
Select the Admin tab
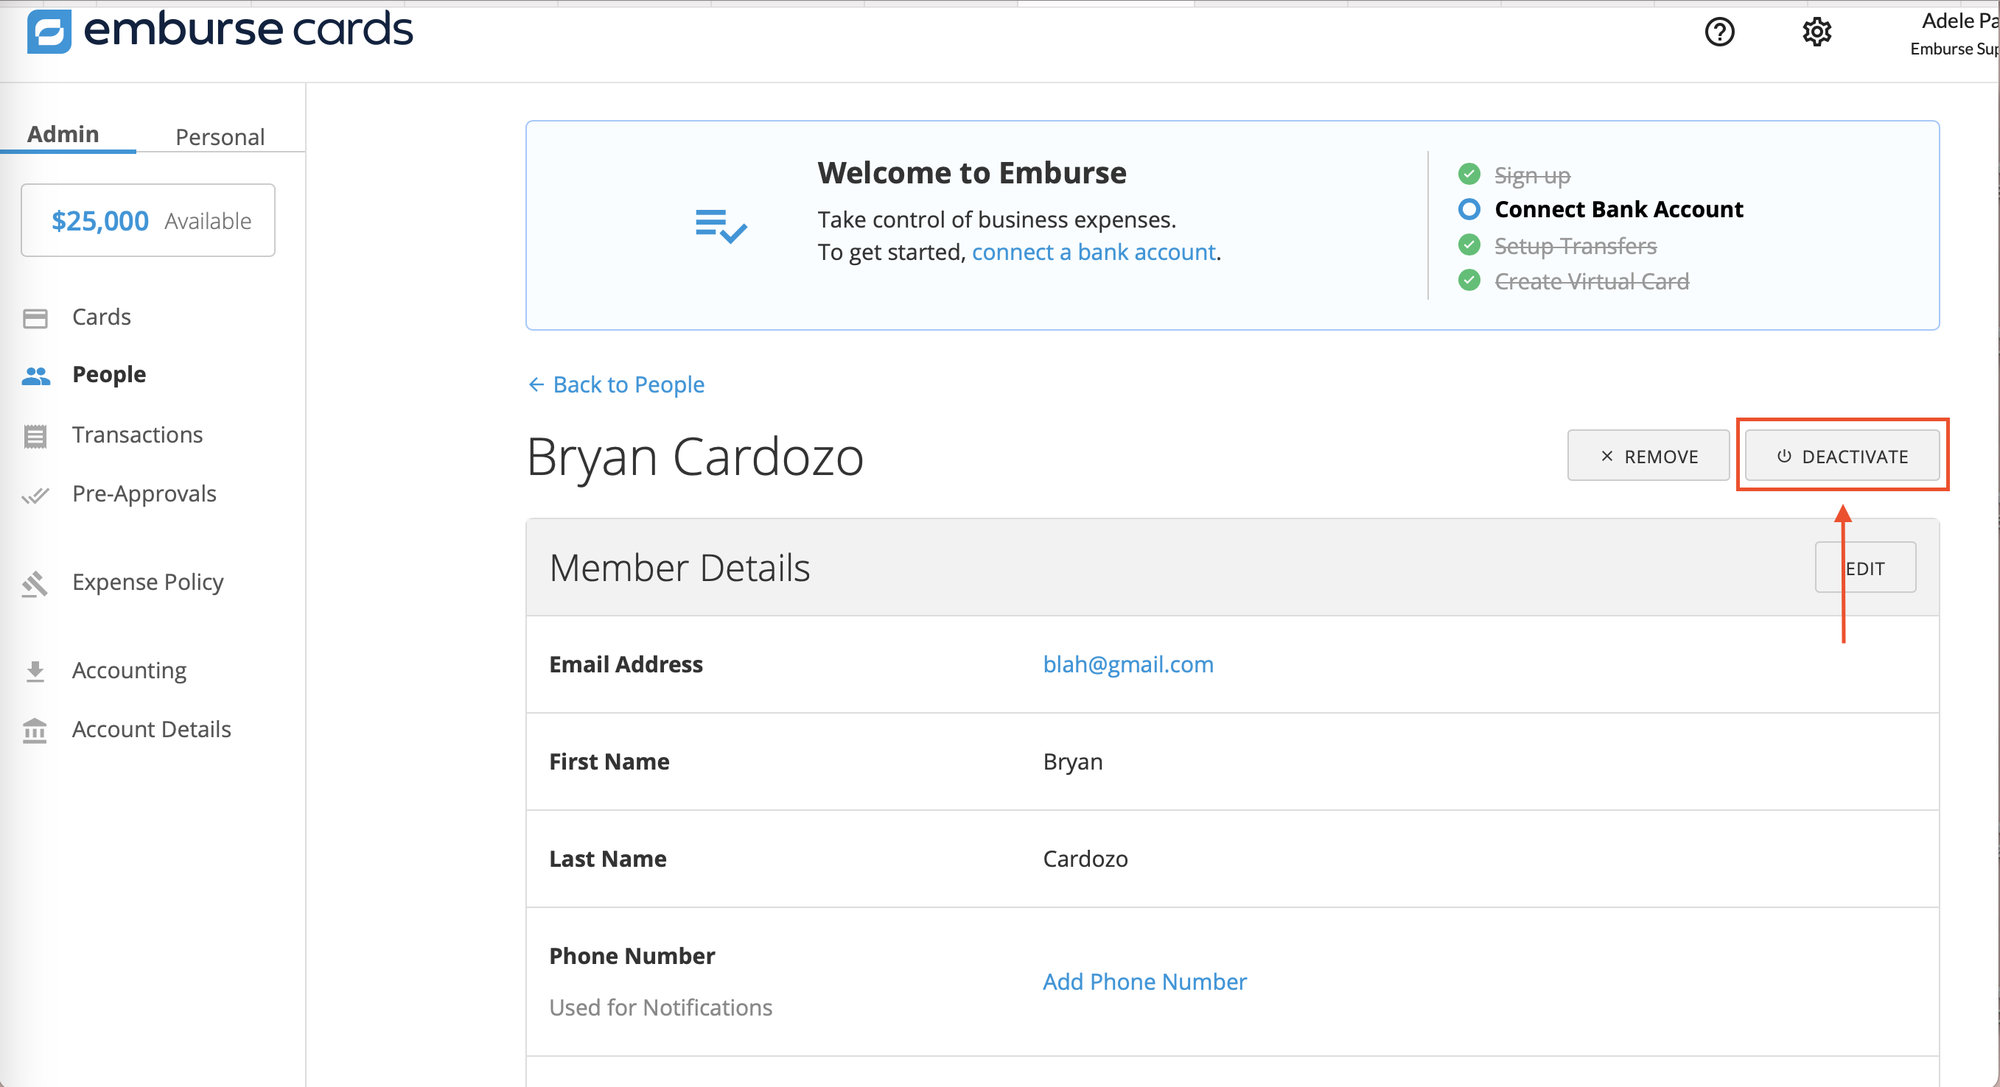64,133
